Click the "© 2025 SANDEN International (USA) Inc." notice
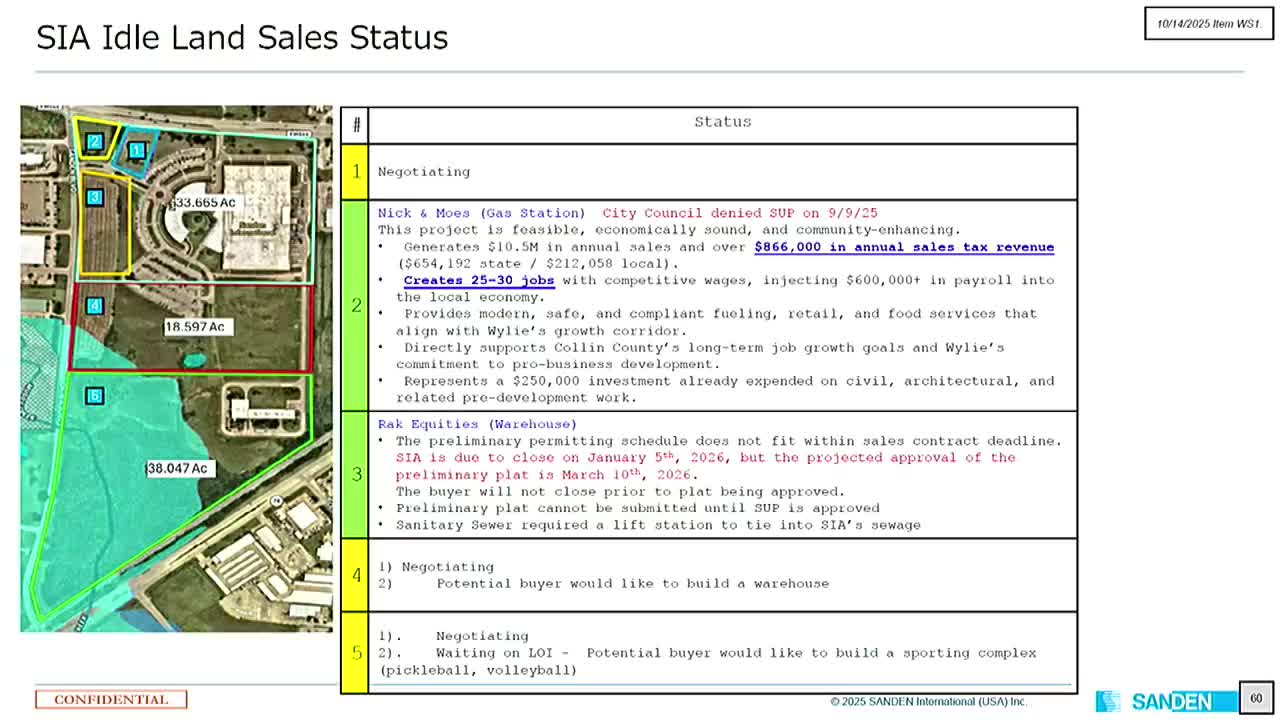The image size is (1280, 720). (x=928, y=702)
